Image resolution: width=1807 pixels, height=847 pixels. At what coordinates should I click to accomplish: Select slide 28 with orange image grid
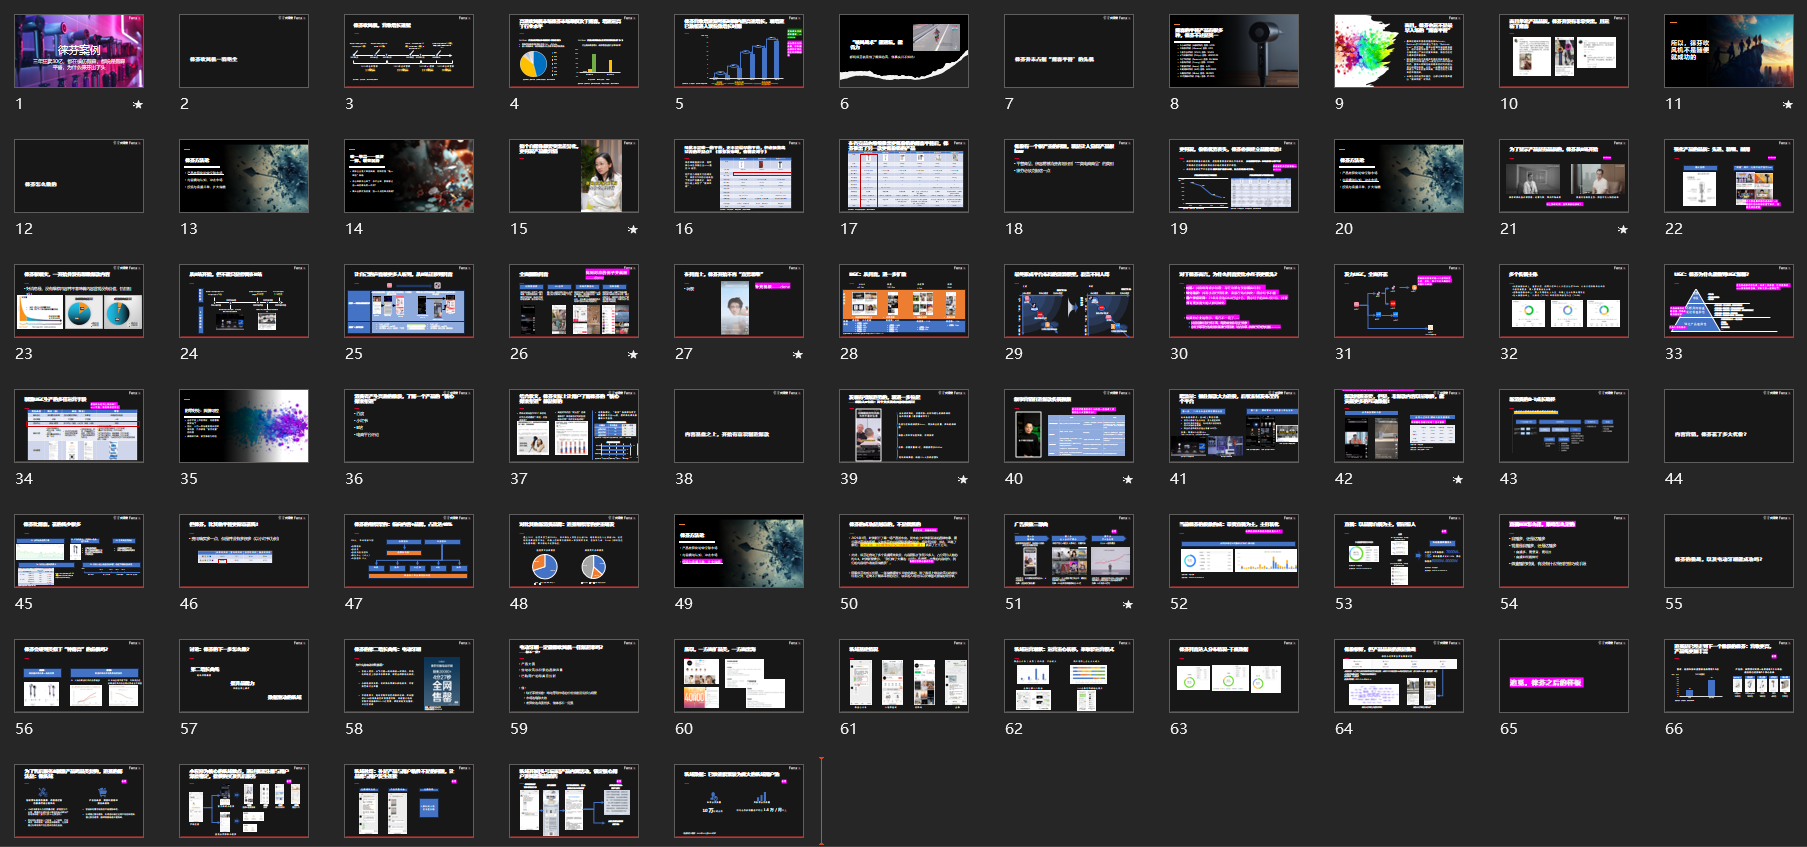(904, 301)
